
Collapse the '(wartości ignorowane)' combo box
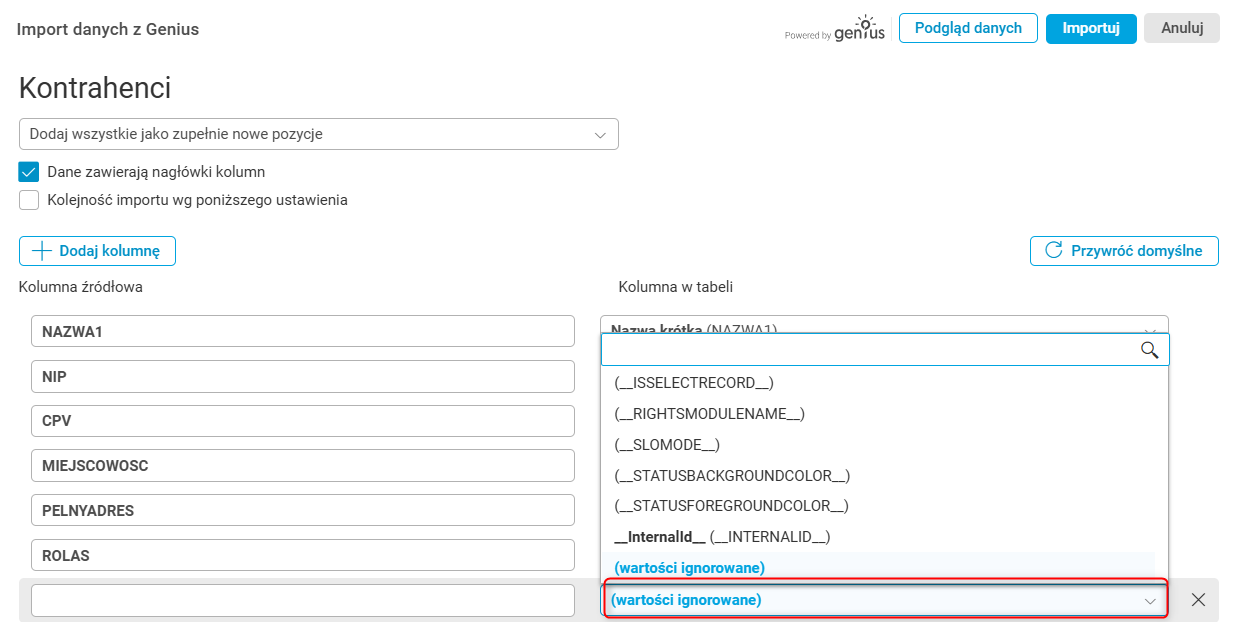tap(1150, 601)
